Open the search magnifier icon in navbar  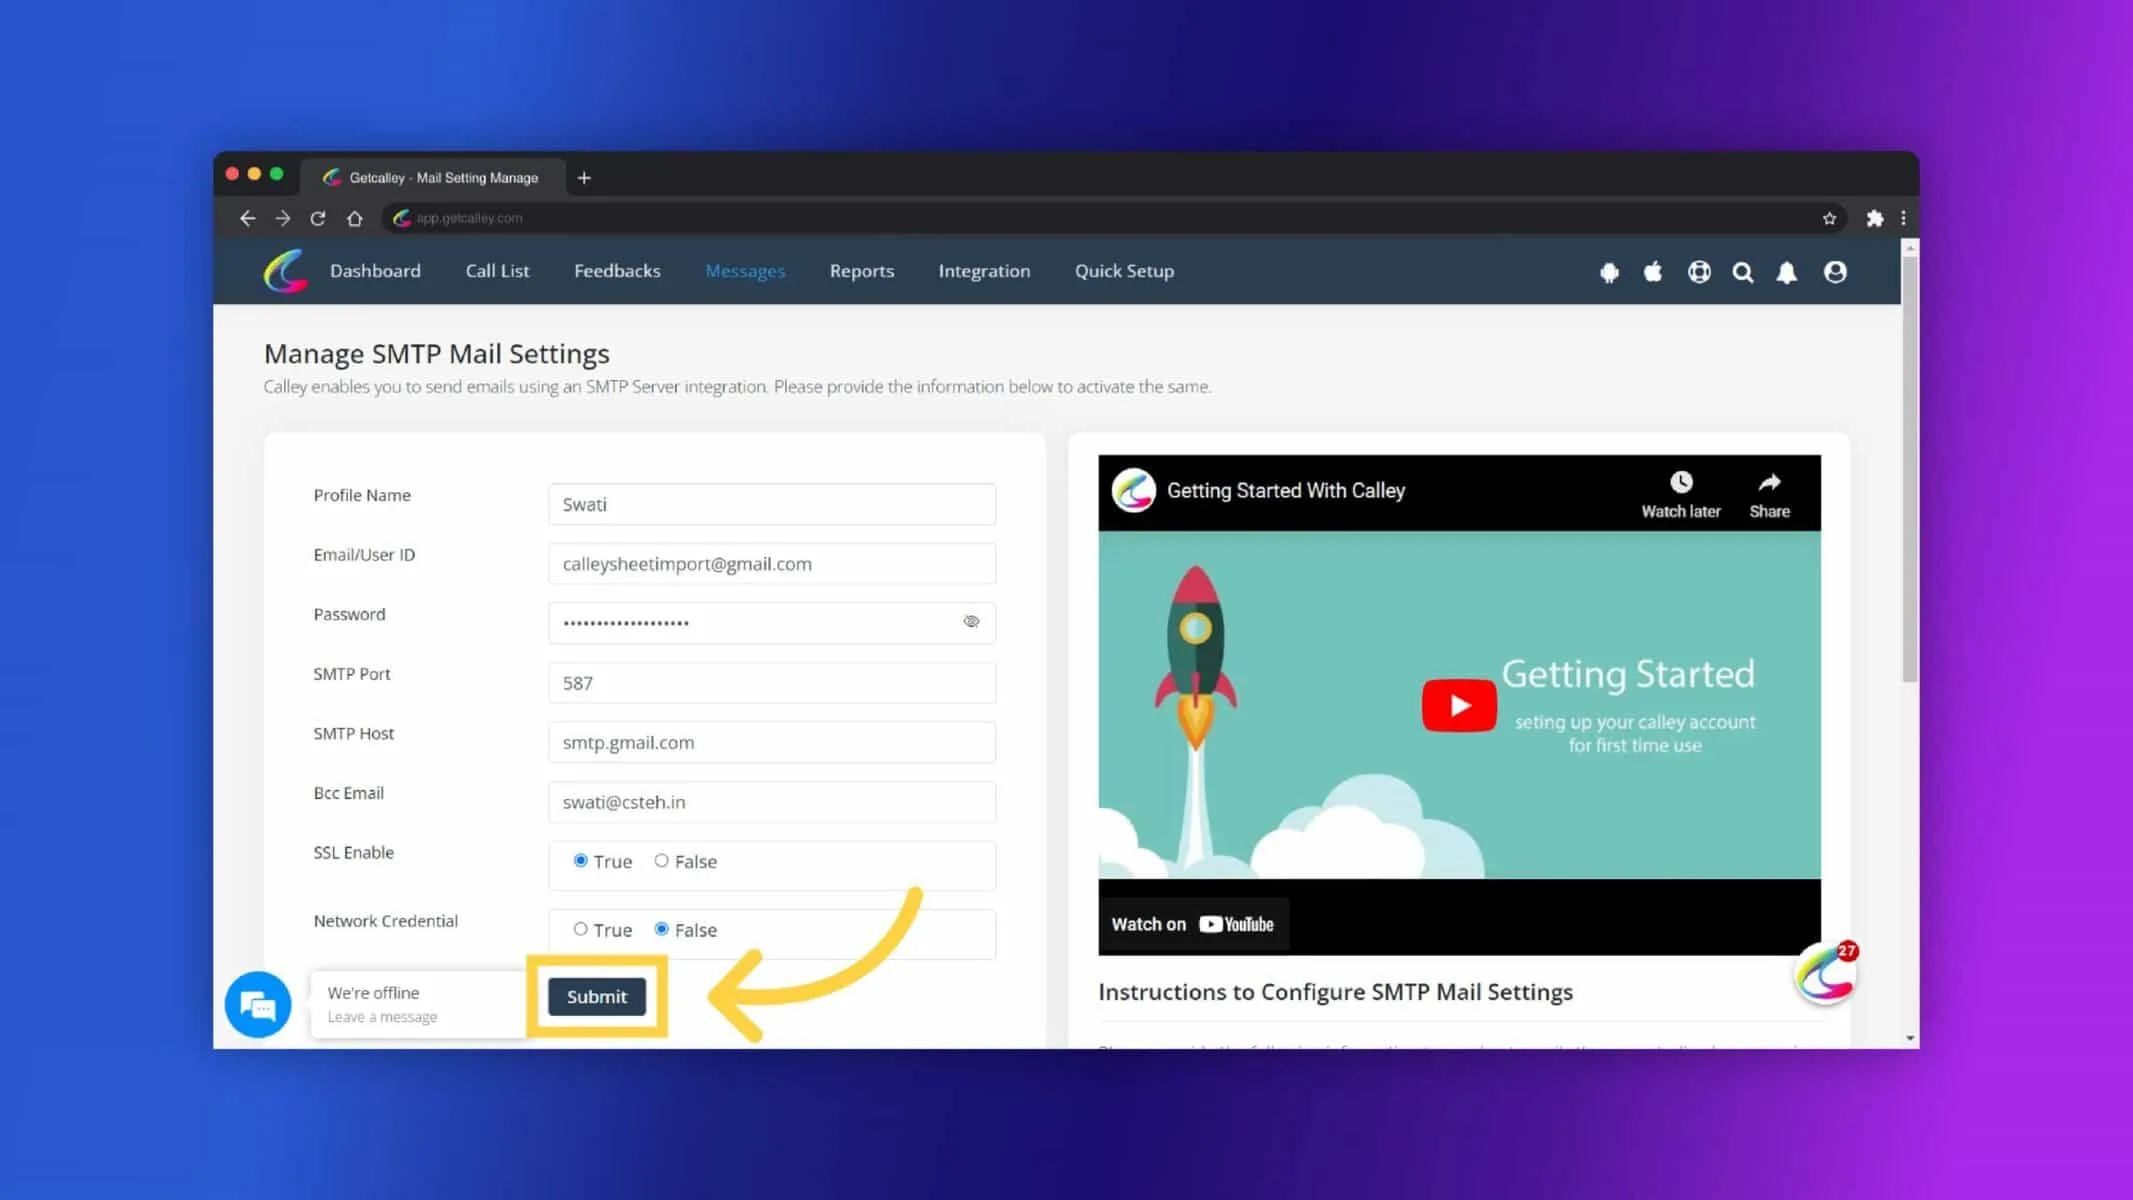(x=1743, y=272)
